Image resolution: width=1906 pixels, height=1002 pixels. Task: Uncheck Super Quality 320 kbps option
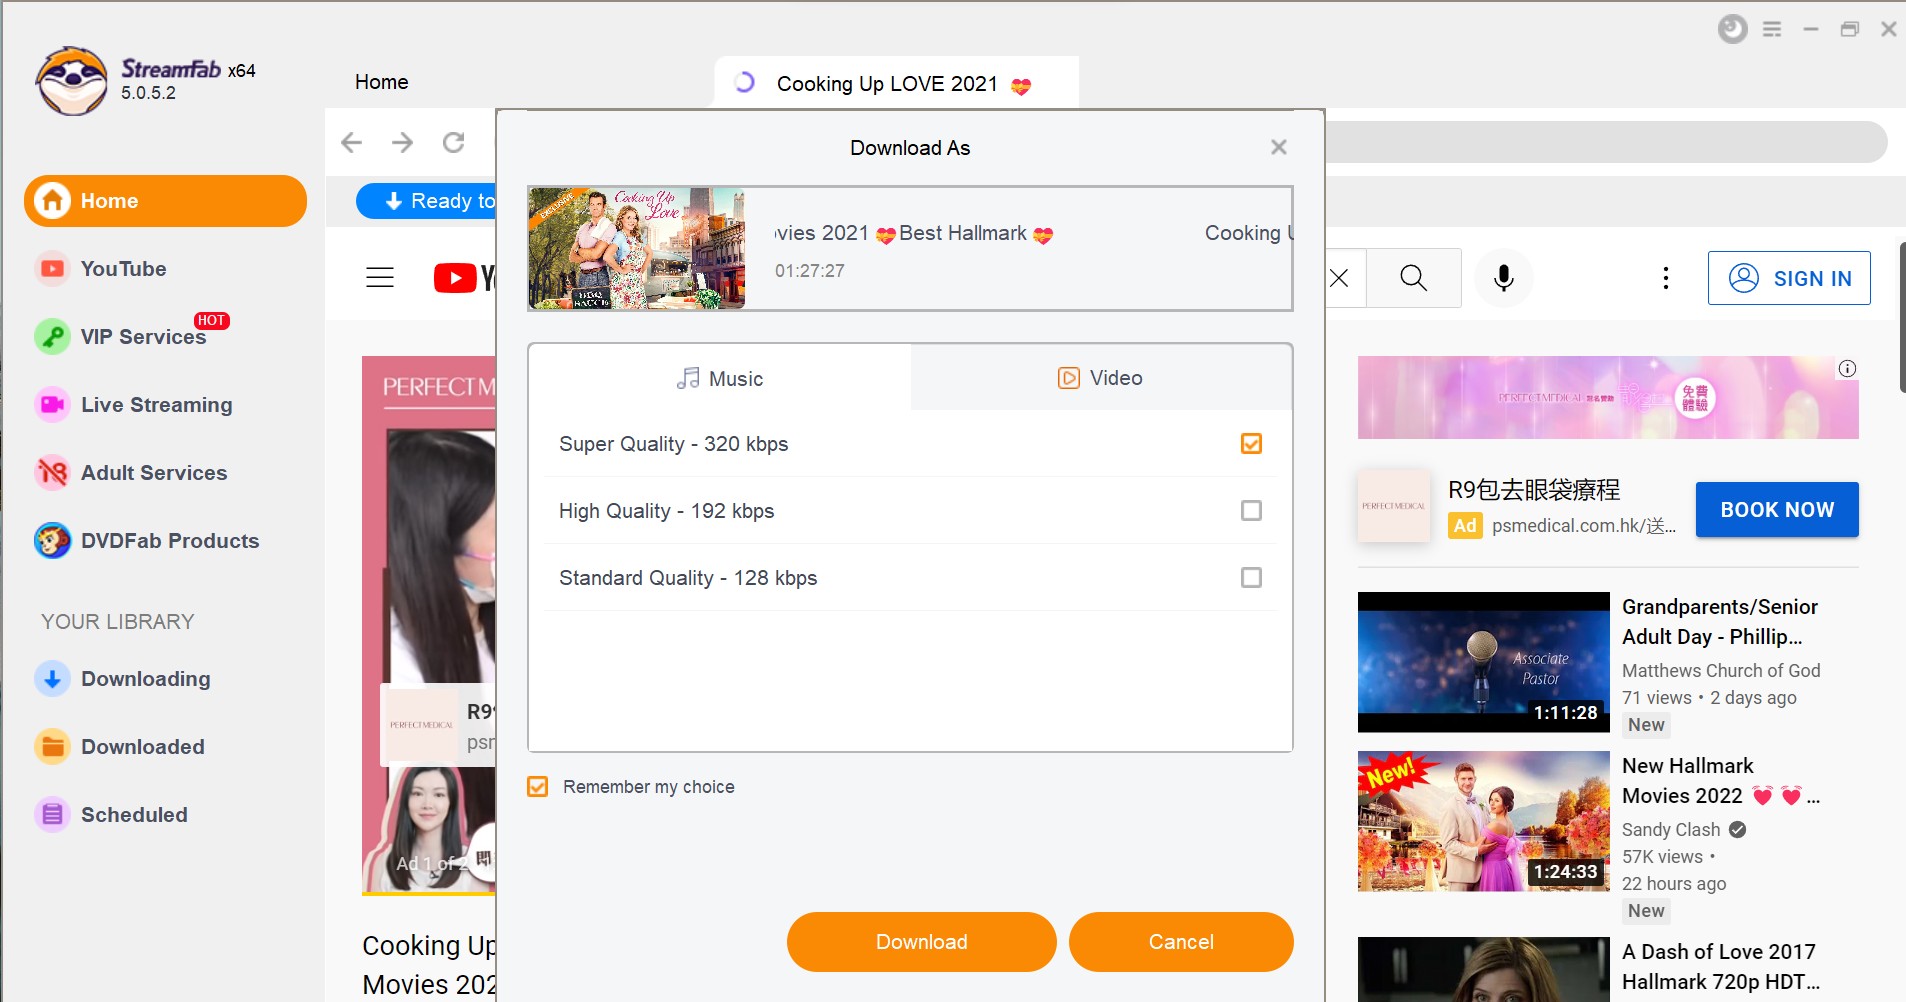[1250, 444]
